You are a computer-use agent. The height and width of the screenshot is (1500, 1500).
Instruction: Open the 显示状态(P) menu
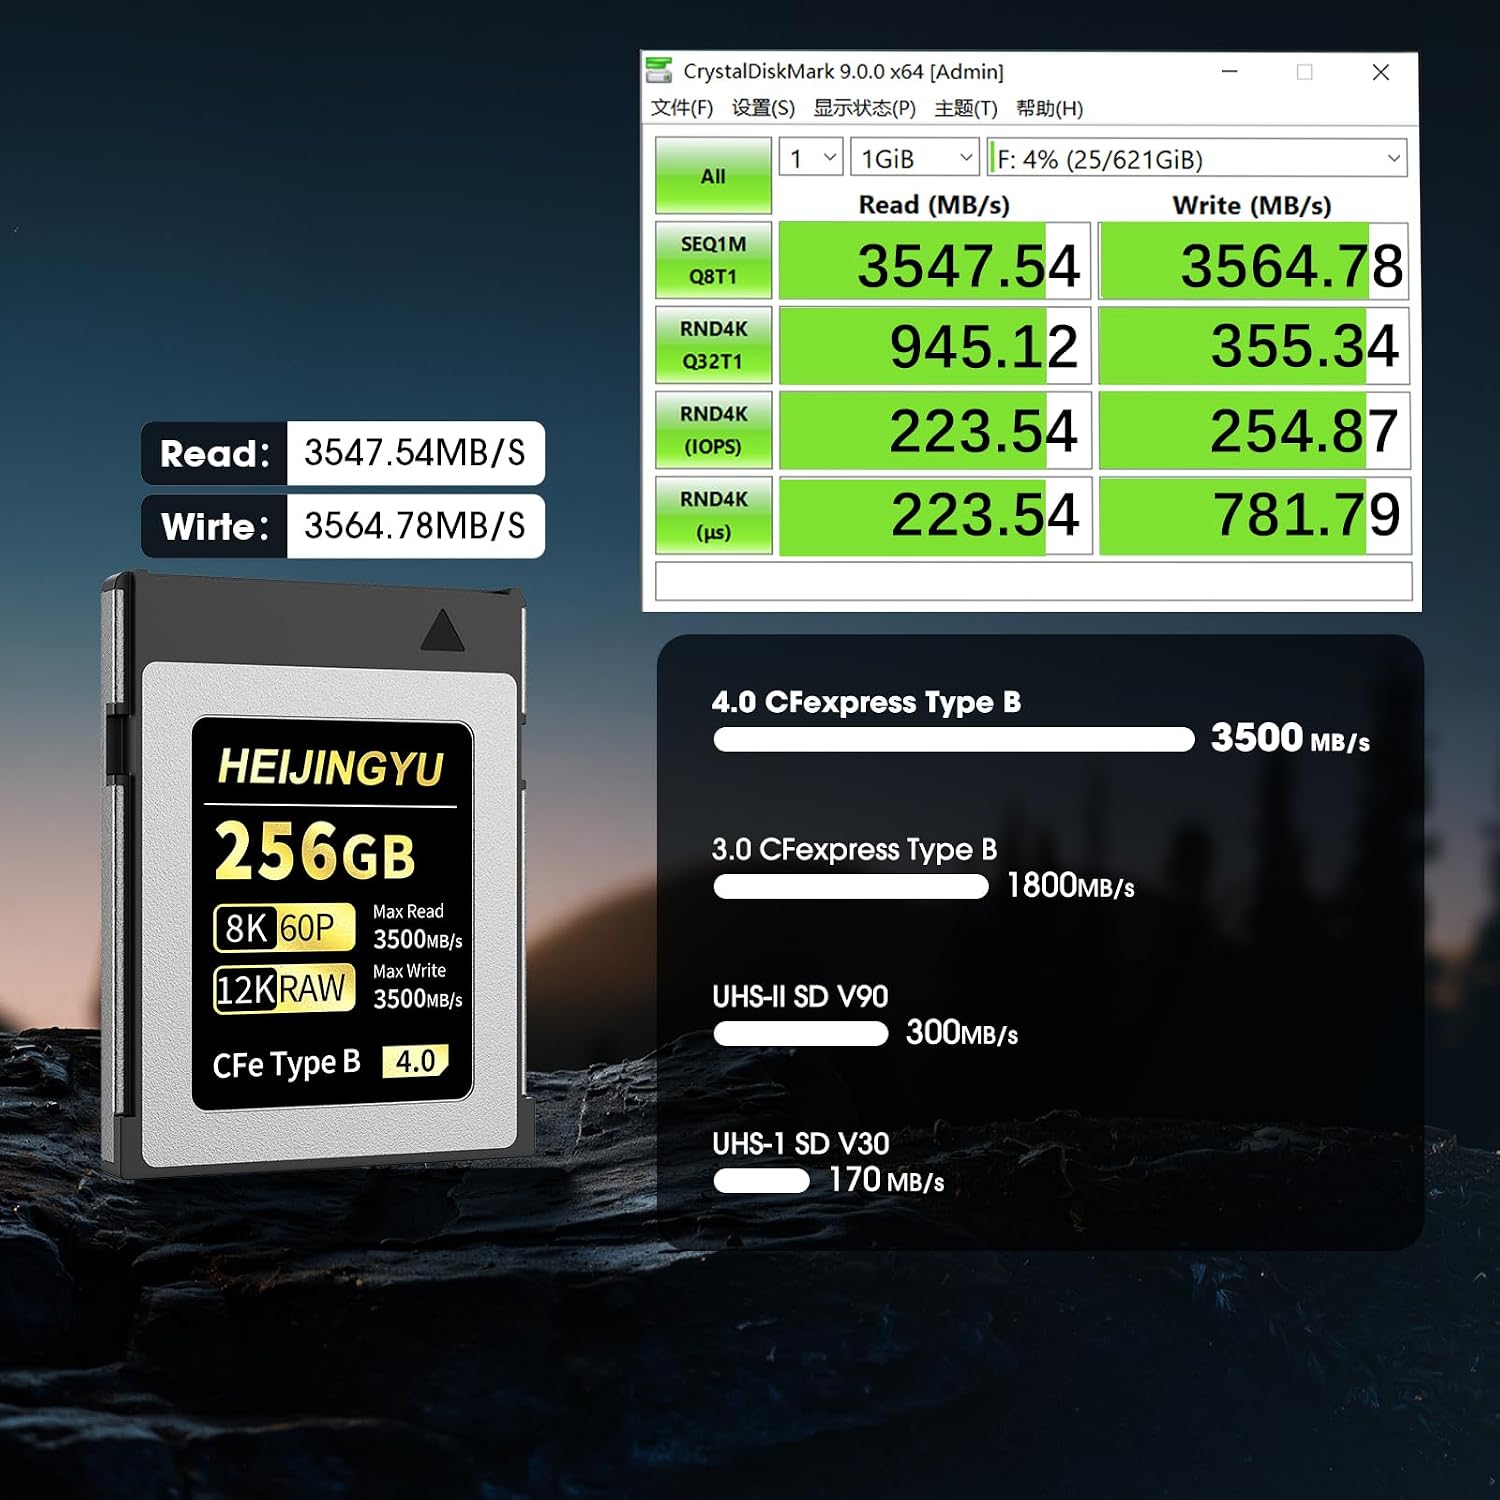(864, 108)
